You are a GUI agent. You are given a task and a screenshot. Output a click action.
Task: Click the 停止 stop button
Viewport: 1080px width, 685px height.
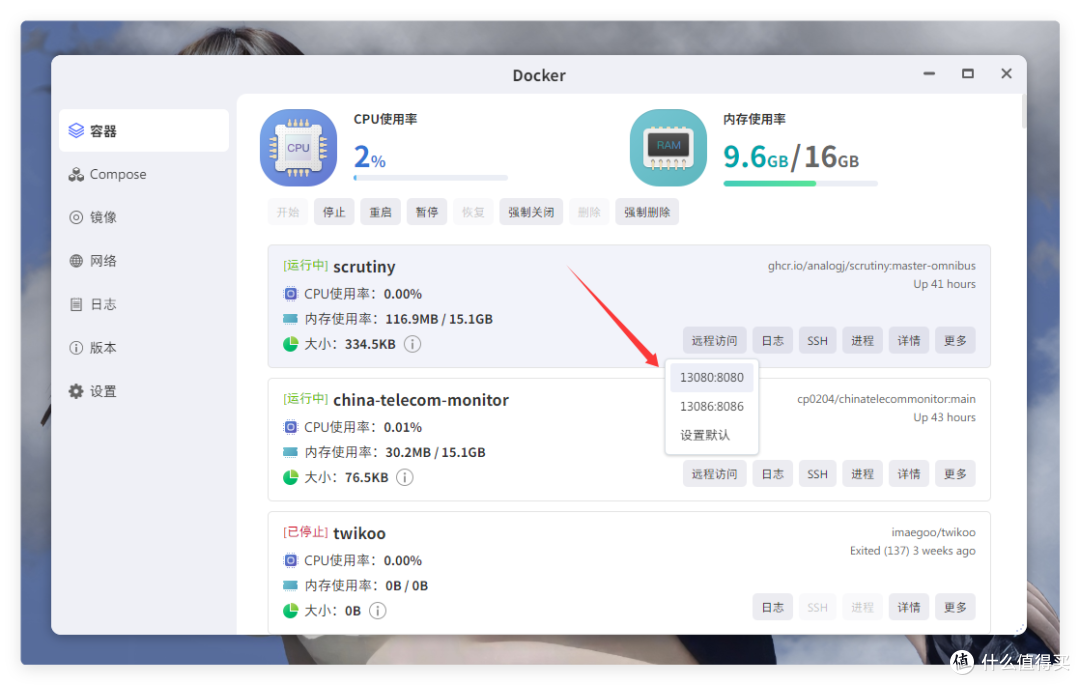pyautogui.click(x=334, y=212)
